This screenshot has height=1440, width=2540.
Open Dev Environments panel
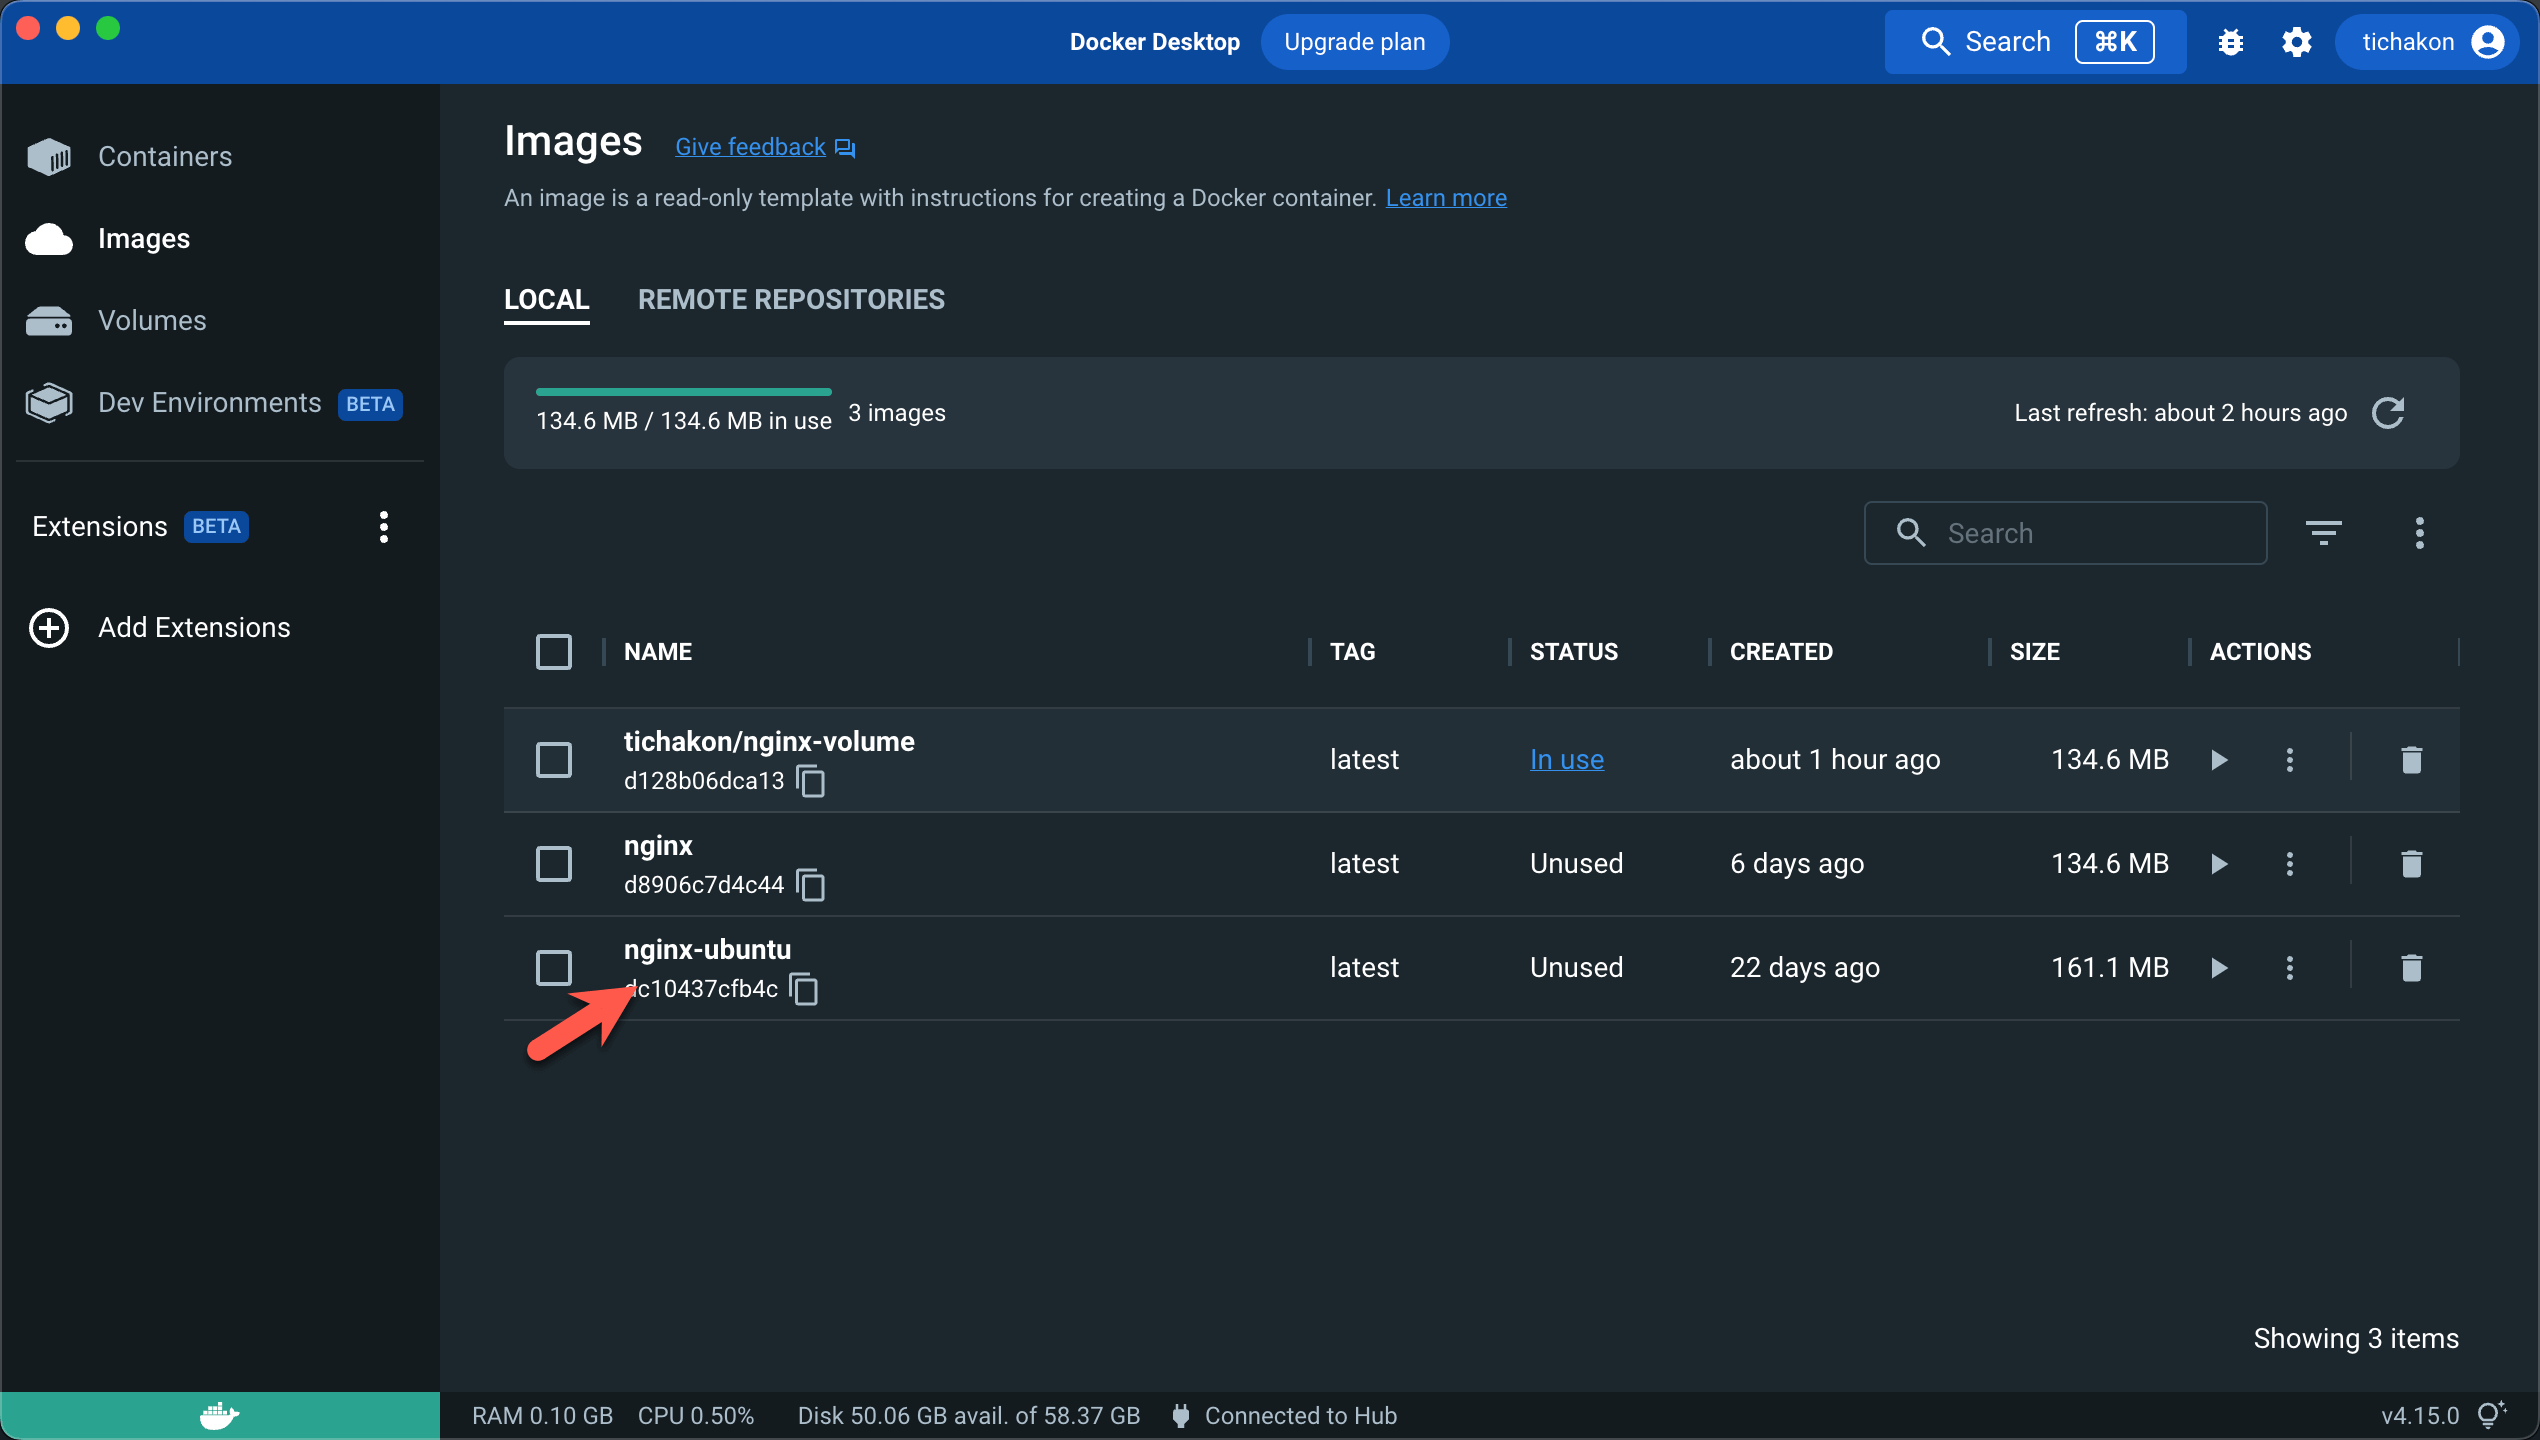pyautogui.click(x=208, y=402)
